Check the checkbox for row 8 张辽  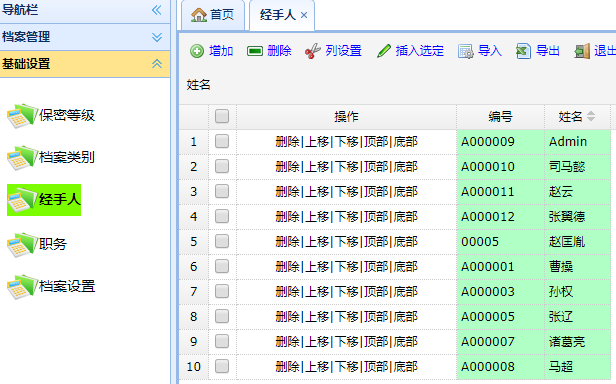(222, 316)
